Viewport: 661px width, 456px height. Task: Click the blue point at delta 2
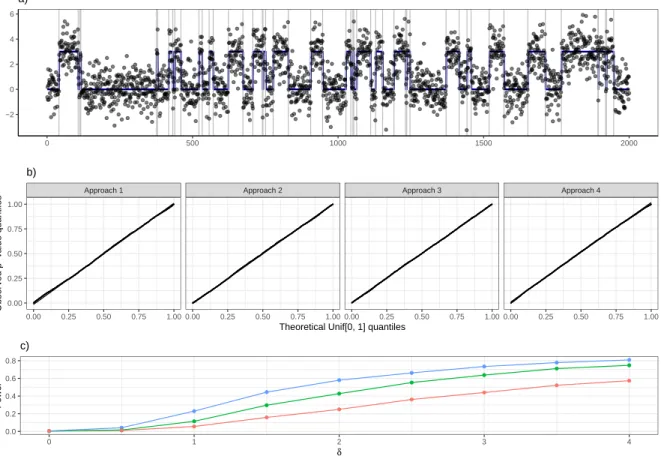click(x=339, y=380)
